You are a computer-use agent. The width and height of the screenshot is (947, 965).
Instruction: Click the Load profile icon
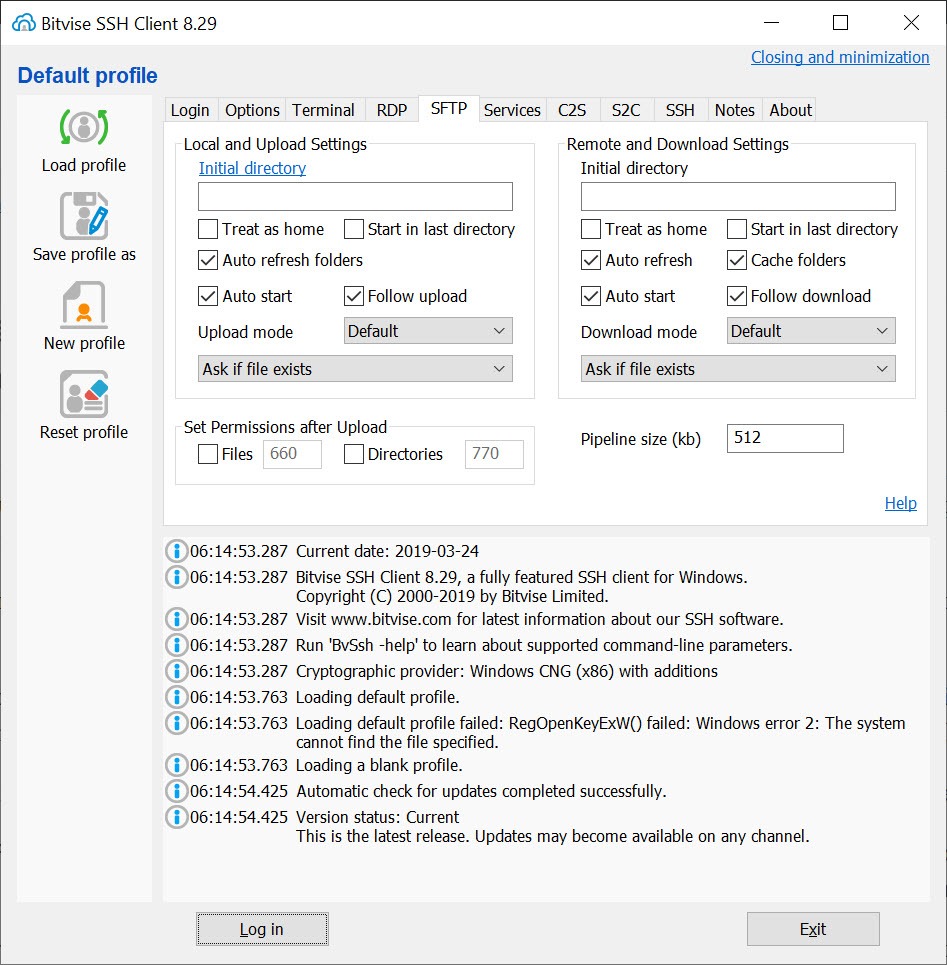[x=84, y=127]
